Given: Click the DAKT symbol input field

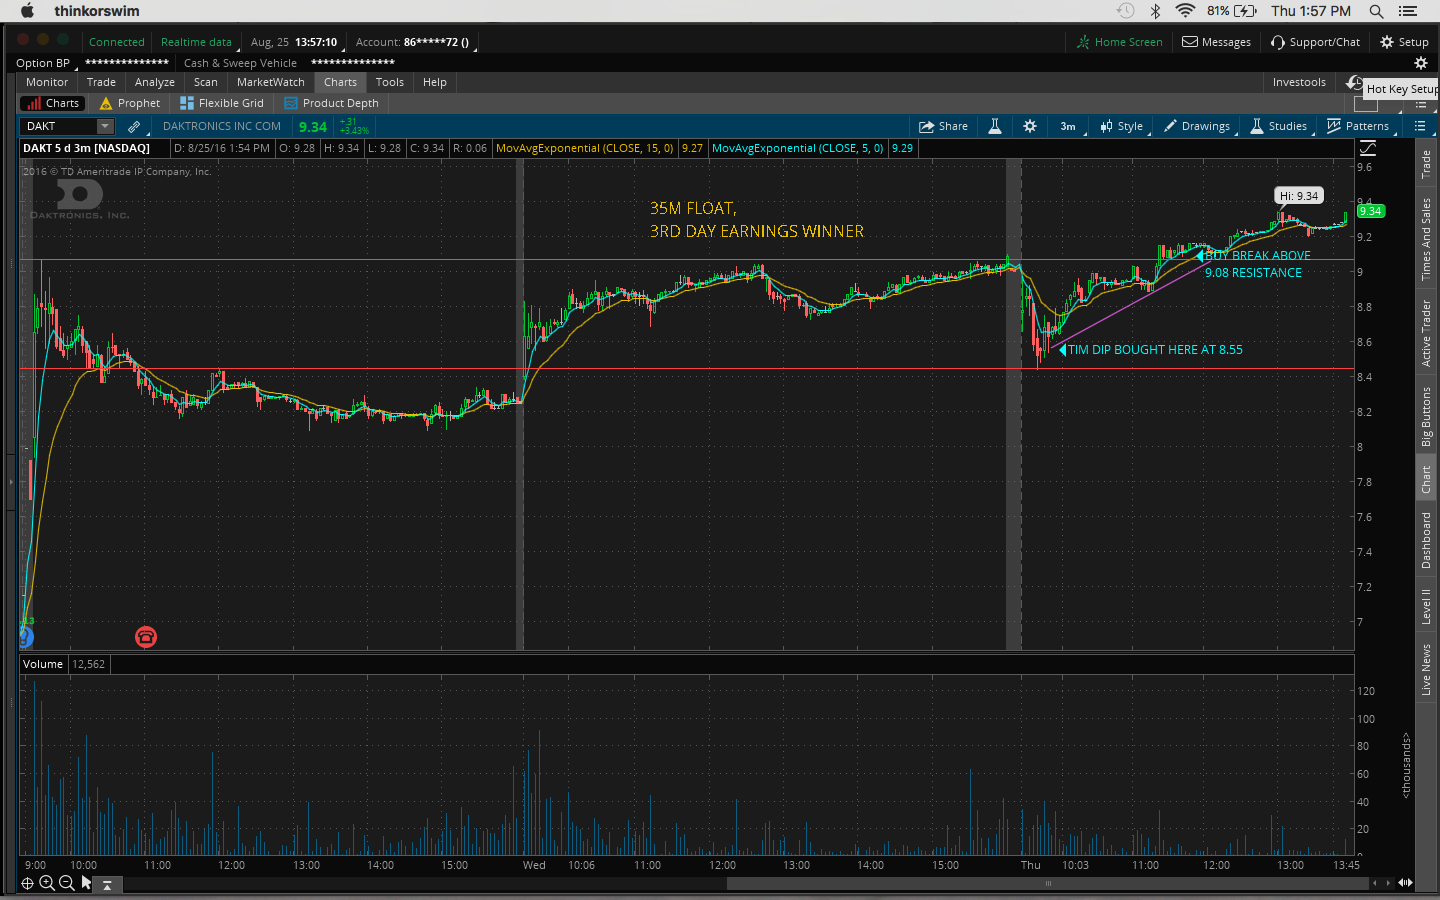Looking at the screenshot, I should pos(58,126).
